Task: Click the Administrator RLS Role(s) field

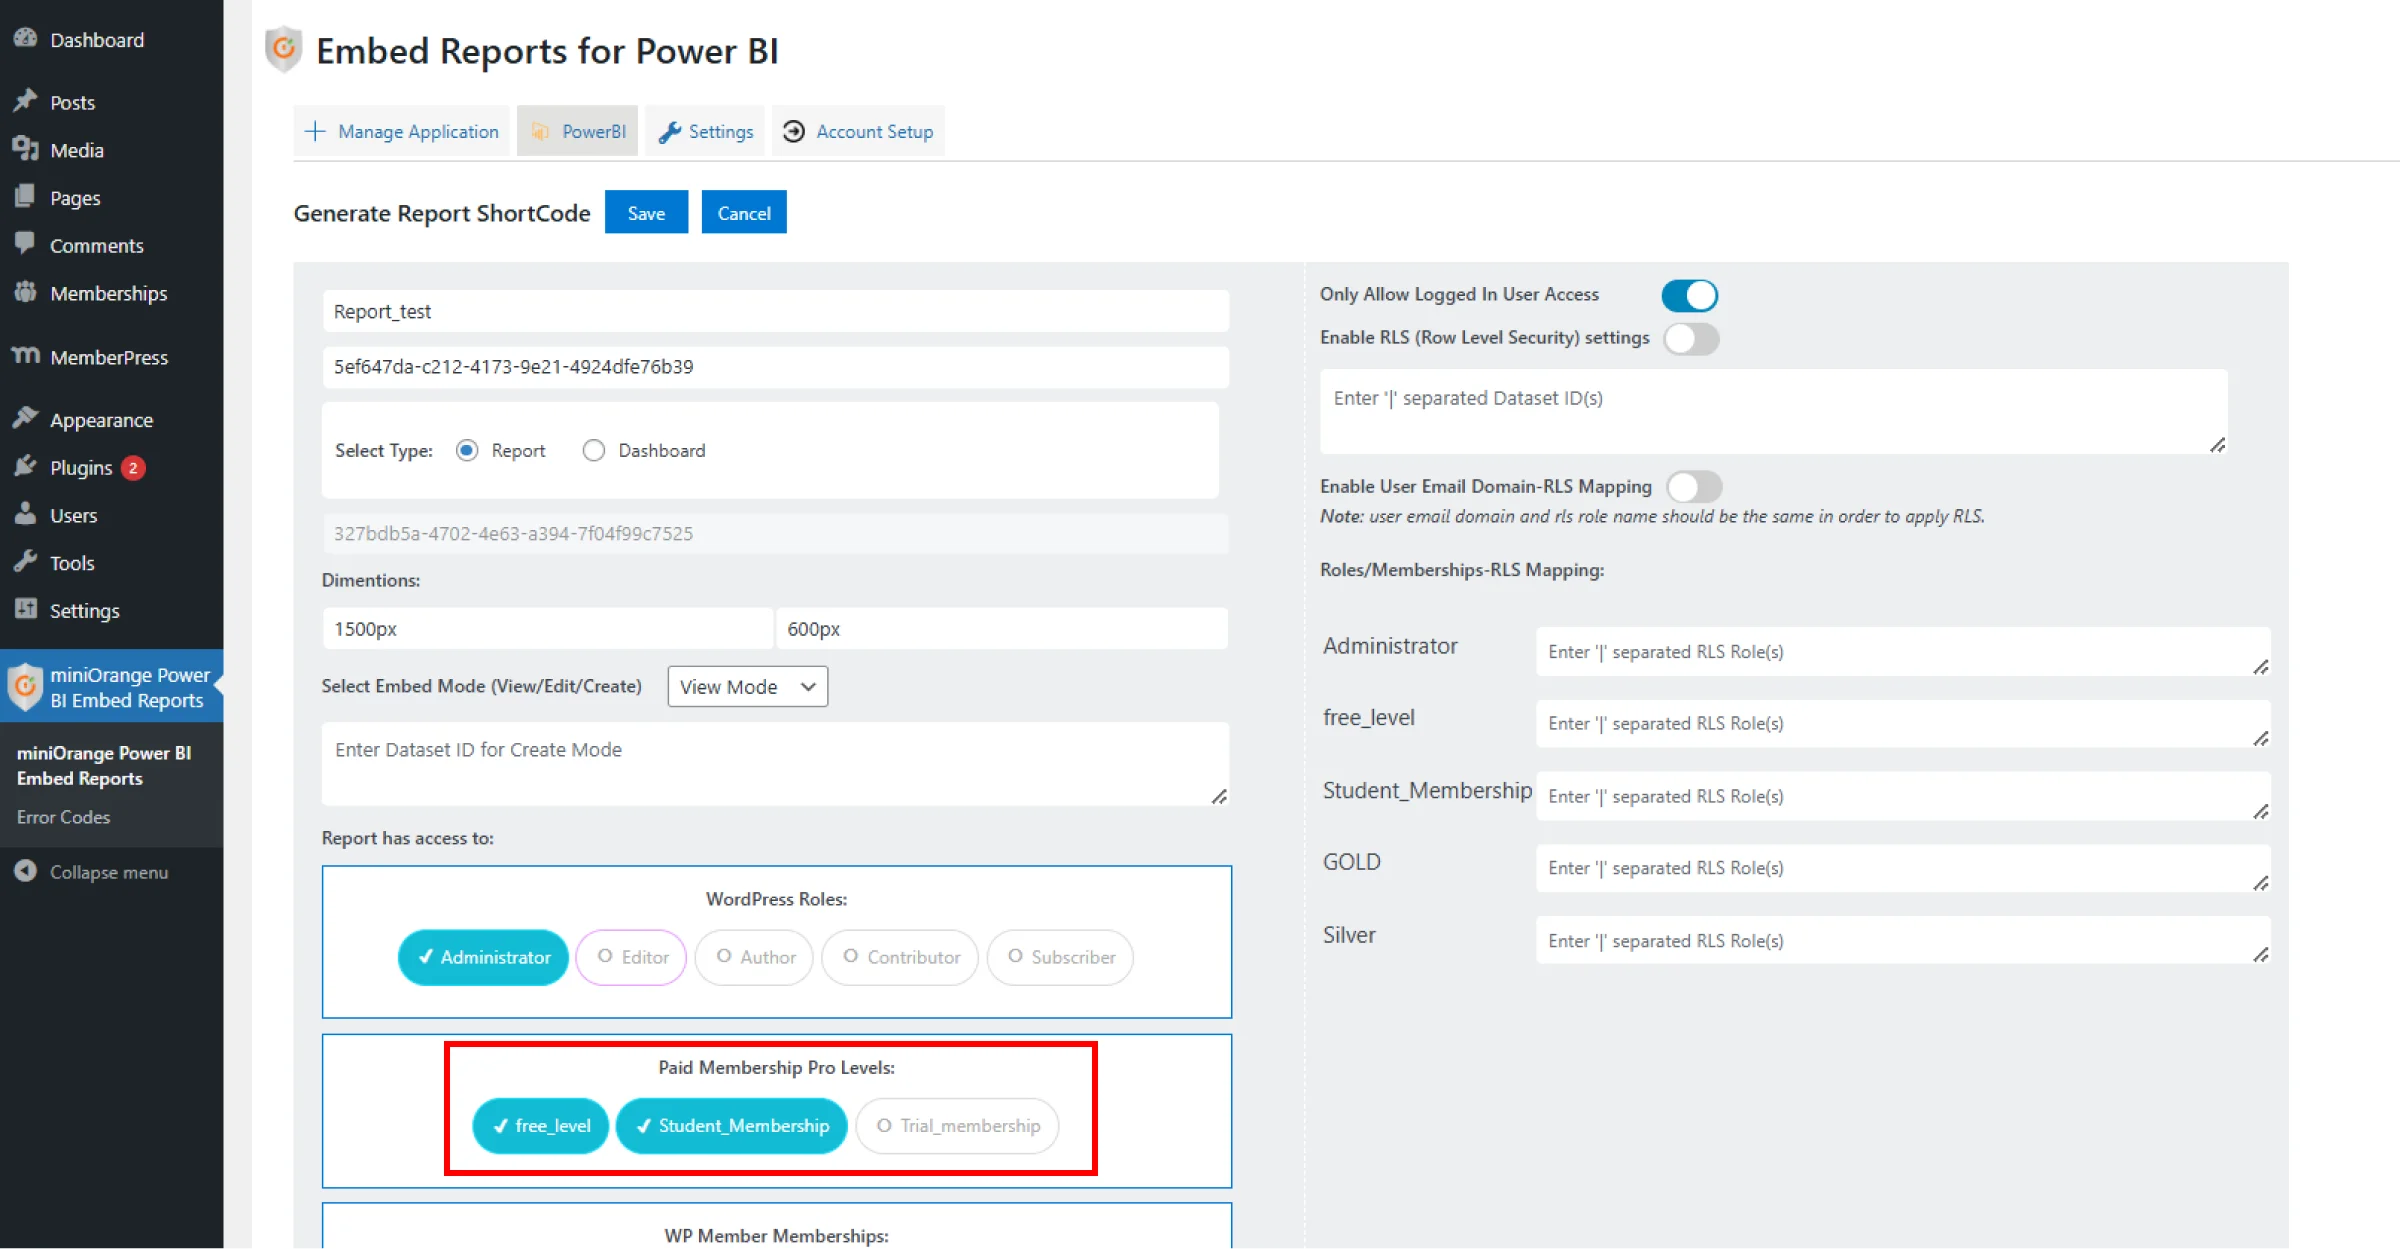Action: click(1903, 651)
